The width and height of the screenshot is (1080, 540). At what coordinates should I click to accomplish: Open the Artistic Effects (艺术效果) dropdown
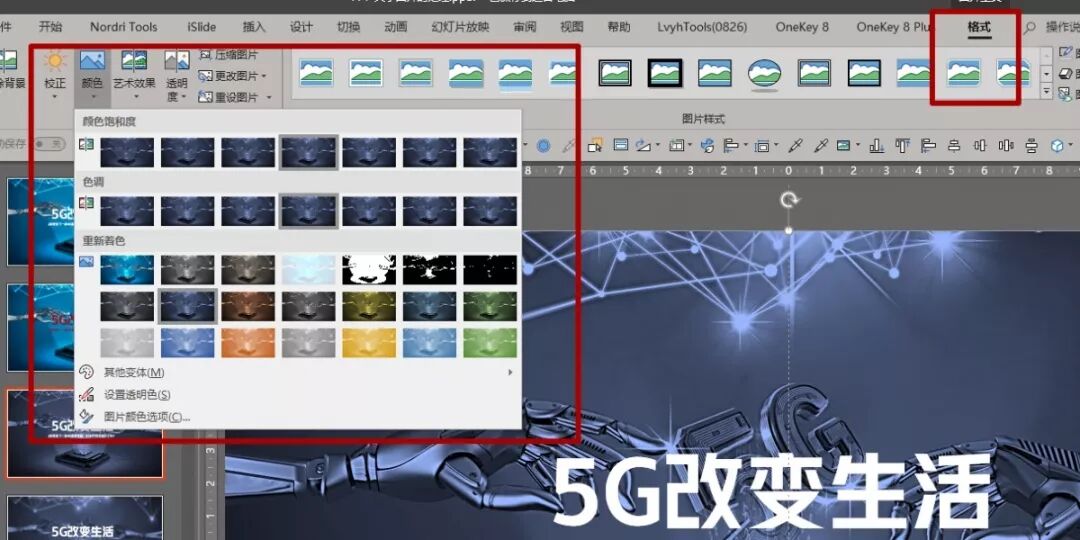(134, 75)
